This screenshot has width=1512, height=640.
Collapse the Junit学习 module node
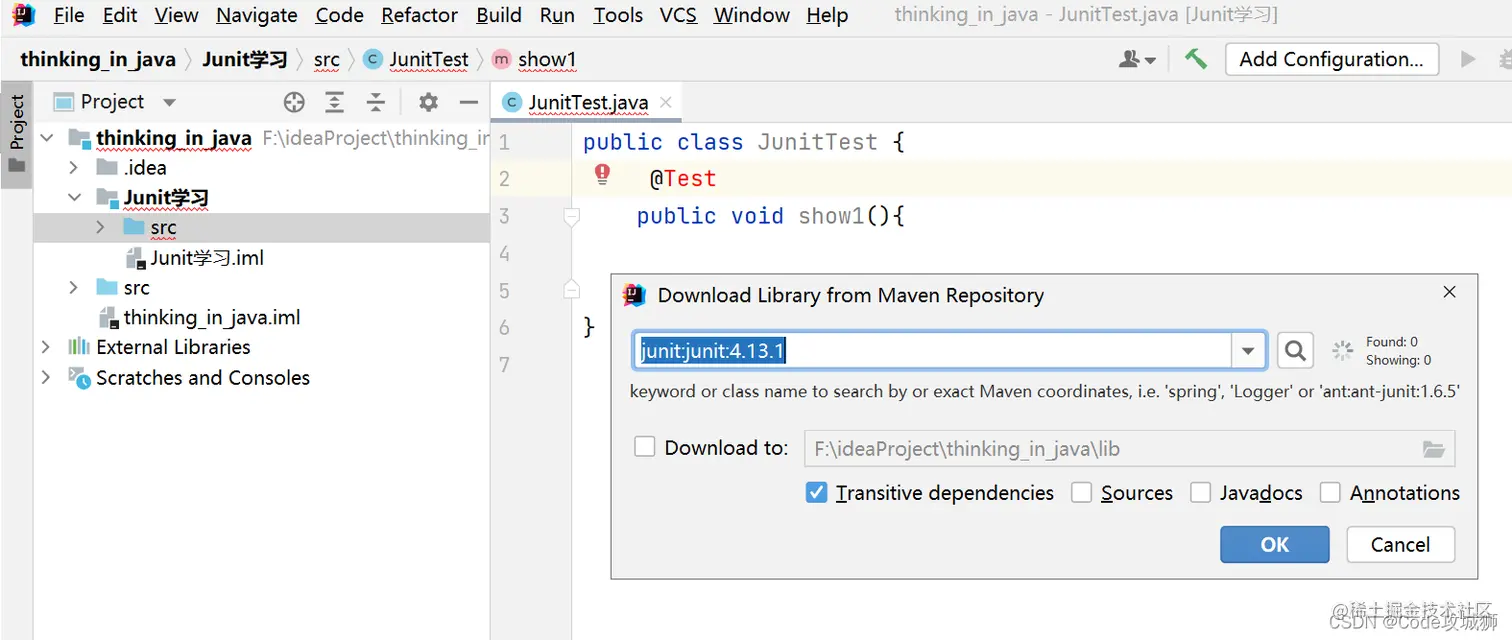(x=73, y=198)
